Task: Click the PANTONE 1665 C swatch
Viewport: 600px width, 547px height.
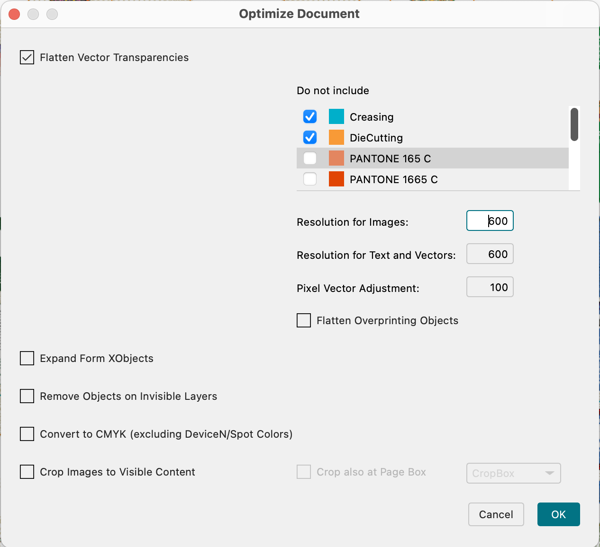Action: pyautogui.click(x=336, y=180)
